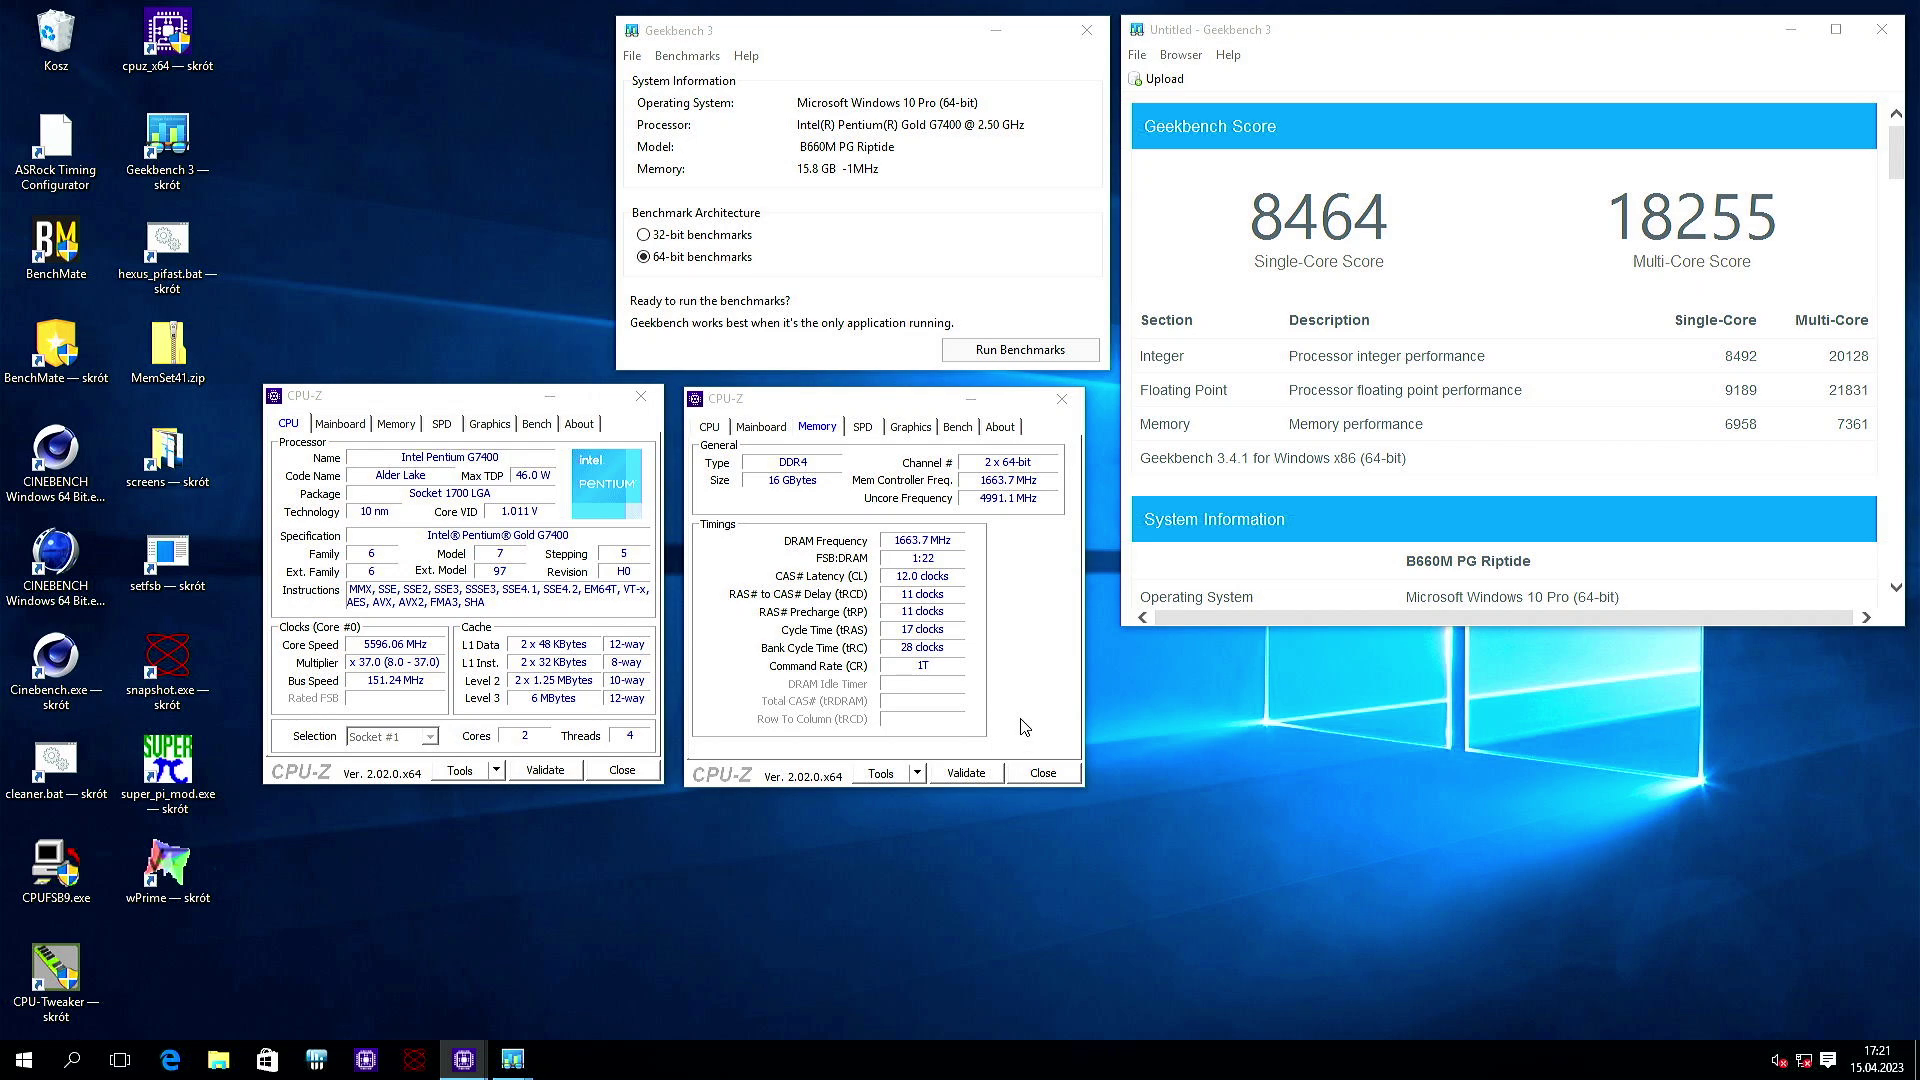Open the setfsb — skrót icon
The image size is (1920, 1080).
[167, 552]
